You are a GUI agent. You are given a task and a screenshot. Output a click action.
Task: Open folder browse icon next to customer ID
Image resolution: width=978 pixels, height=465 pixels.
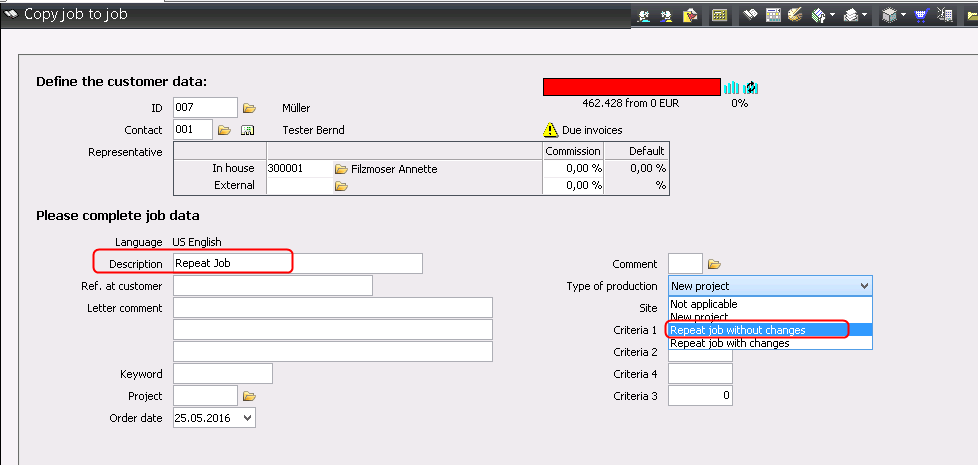point(250,108)
